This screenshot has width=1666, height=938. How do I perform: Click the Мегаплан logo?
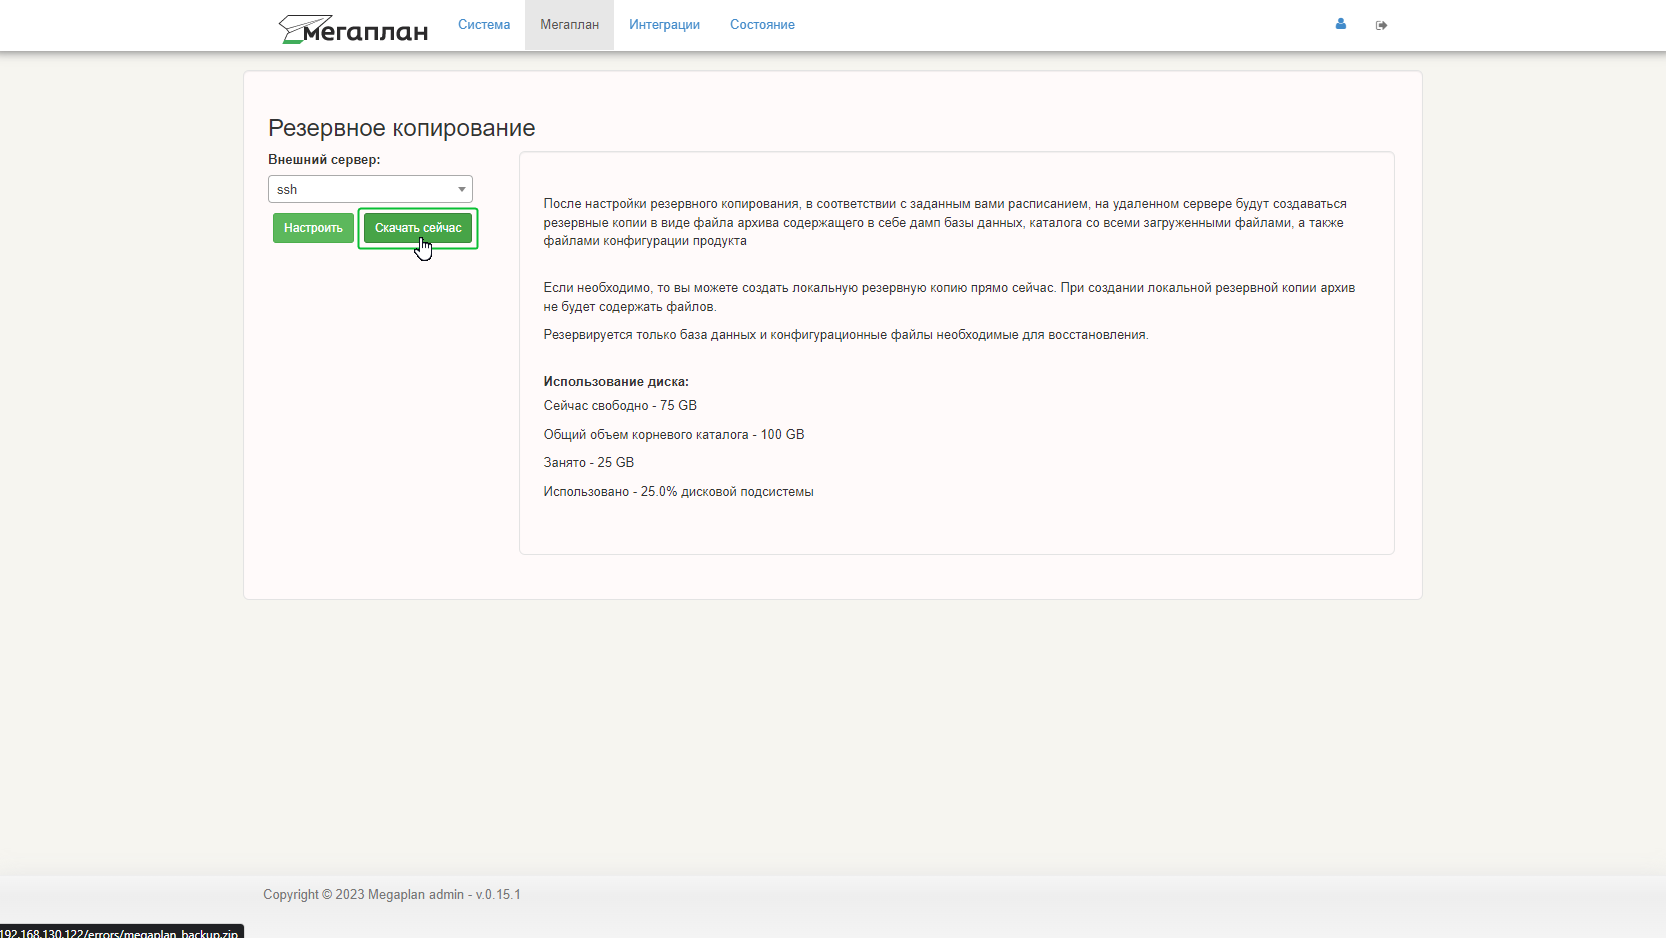353,29
